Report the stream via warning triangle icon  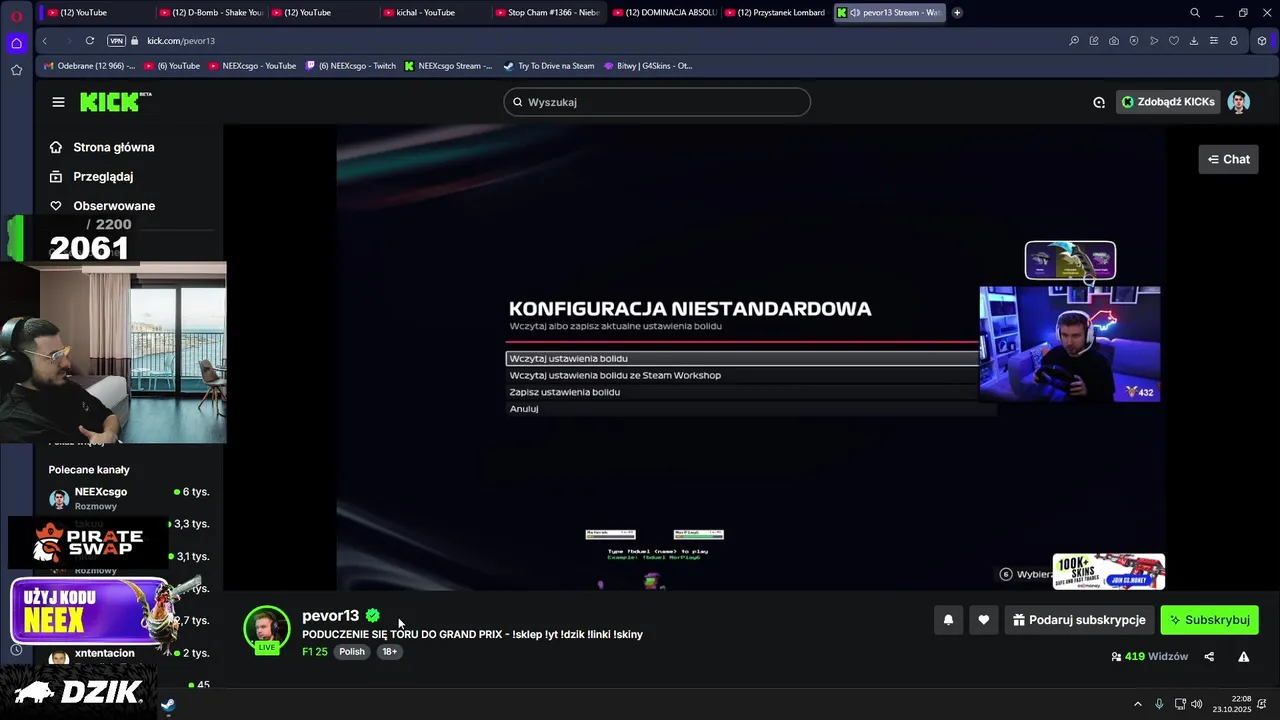point(1244,657)
